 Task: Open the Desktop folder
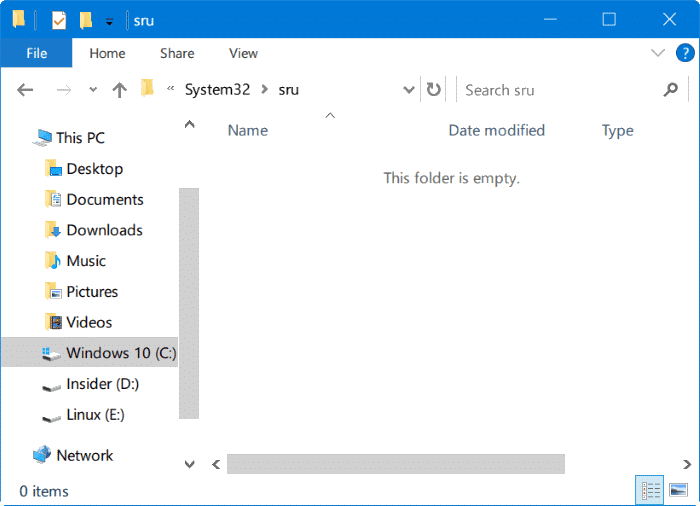pyautogui.click(x=95, y=169)
